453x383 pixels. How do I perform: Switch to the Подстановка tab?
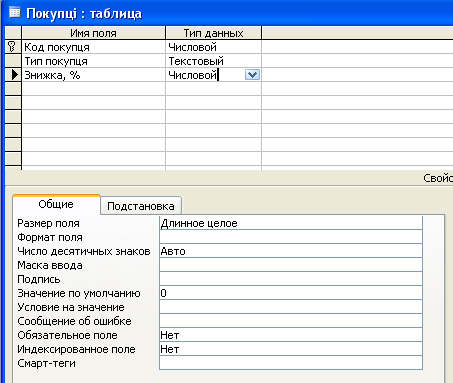coord(141,206)
